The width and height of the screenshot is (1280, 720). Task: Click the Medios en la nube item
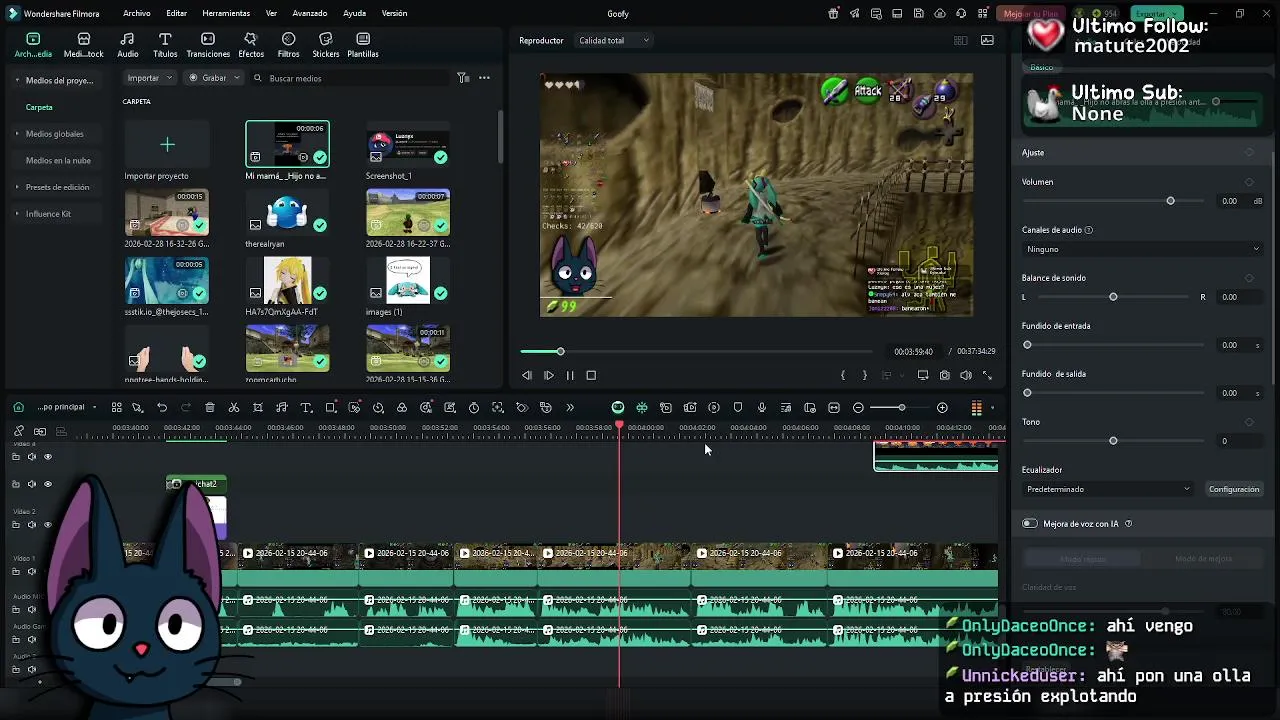[x=58, y=160]
